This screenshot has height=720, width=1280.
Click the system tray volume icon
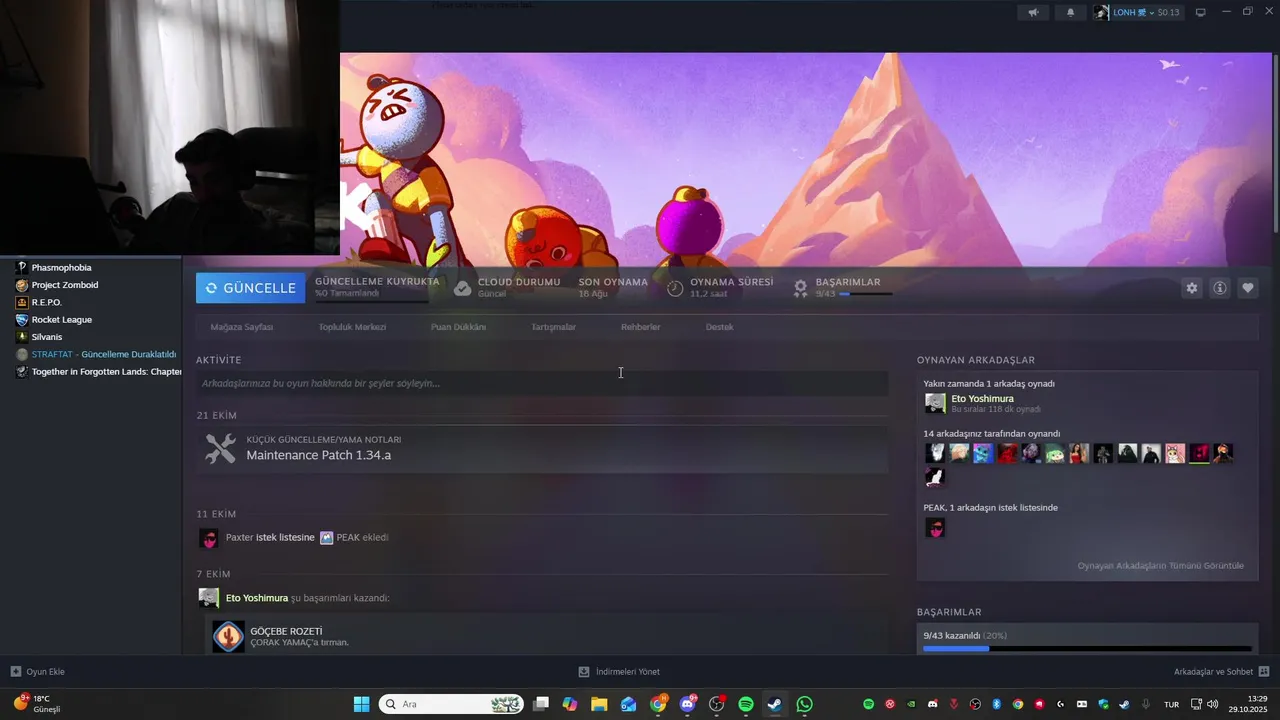tap(1213, 704)
